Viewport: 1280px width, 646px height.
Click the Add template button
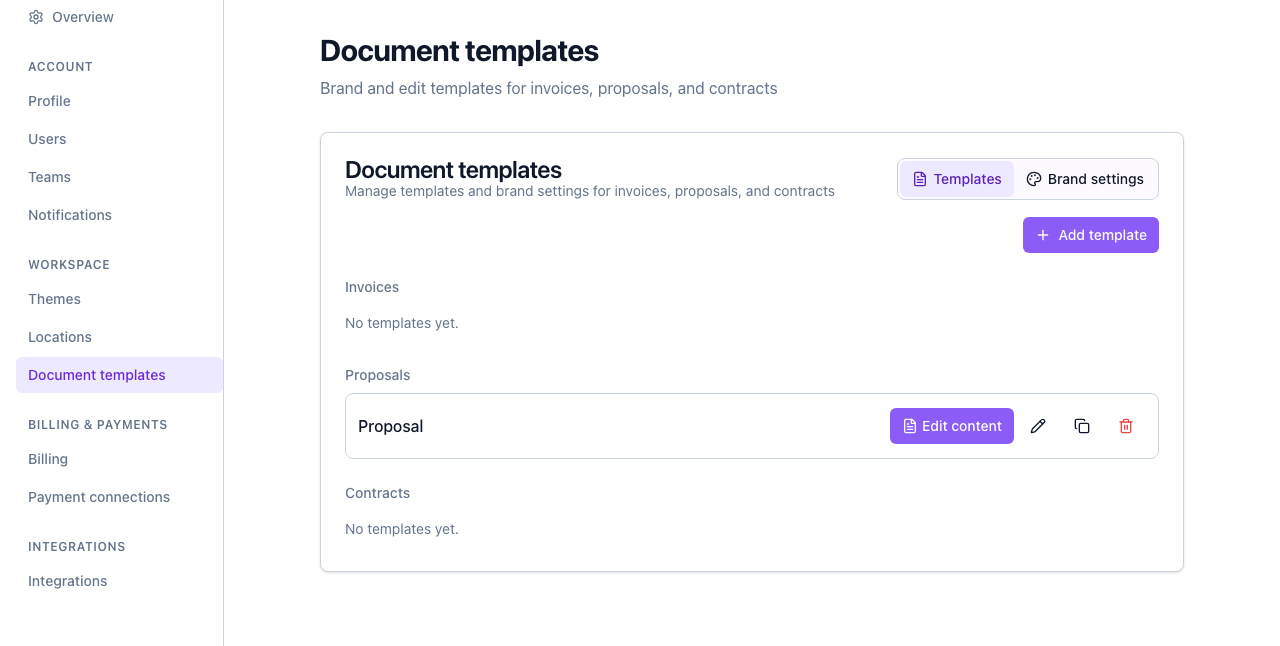tap(1091, 235)
